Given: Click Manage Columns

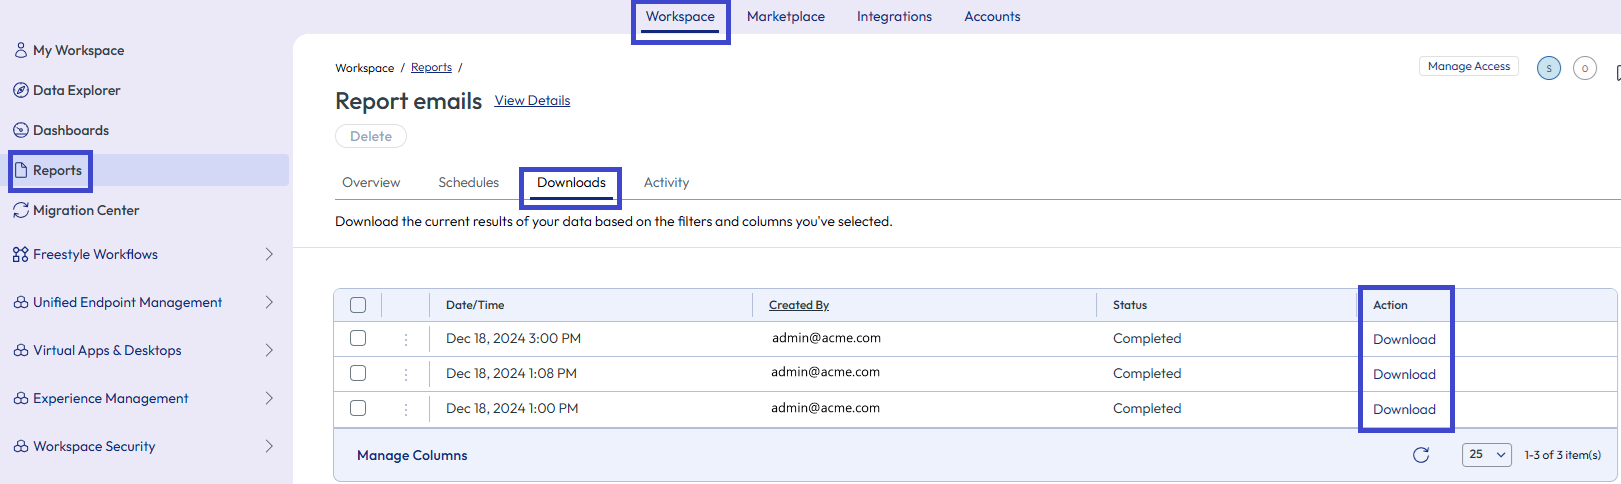Looking at the screenshot, I should click(x=412, y=456).
